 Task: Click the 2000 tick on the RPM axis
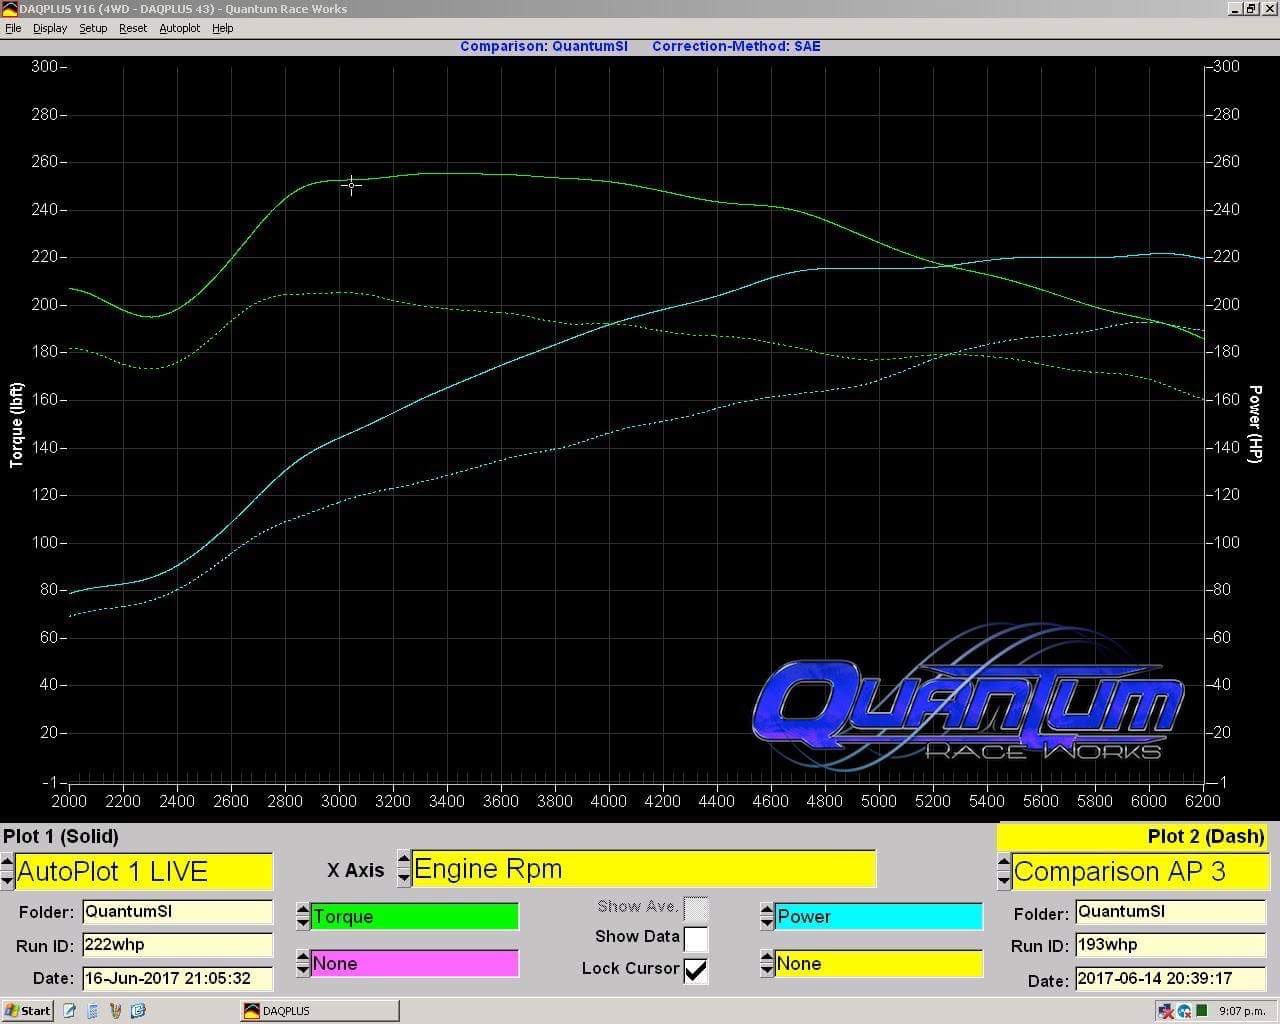coord(69,801)
